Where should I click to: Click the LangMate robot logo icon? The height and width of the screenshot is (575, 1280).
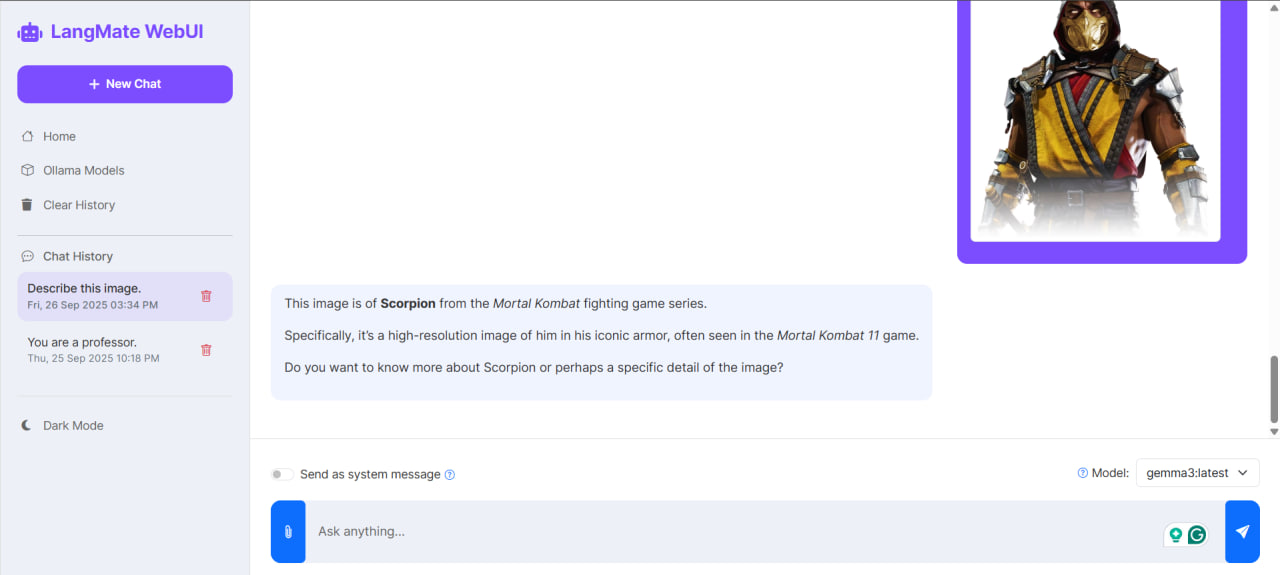30,32
